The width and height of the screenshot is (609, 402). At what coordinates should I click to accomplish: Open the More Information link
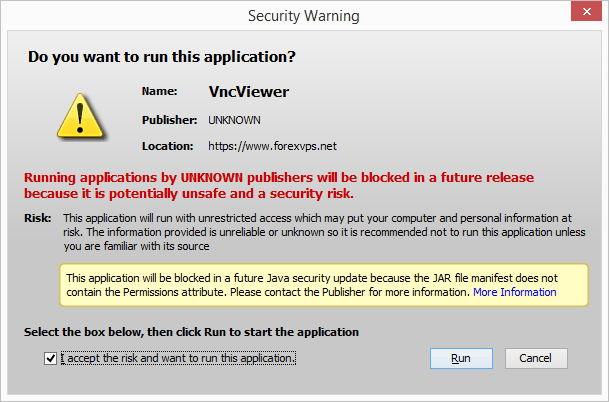tap(514, 292)
